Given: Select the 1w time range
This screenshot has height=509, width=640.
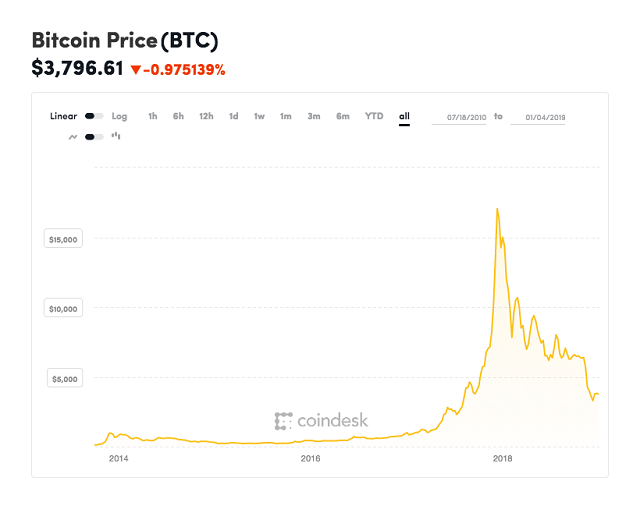Looking at the screenshot, I should (x=259, y=116).
